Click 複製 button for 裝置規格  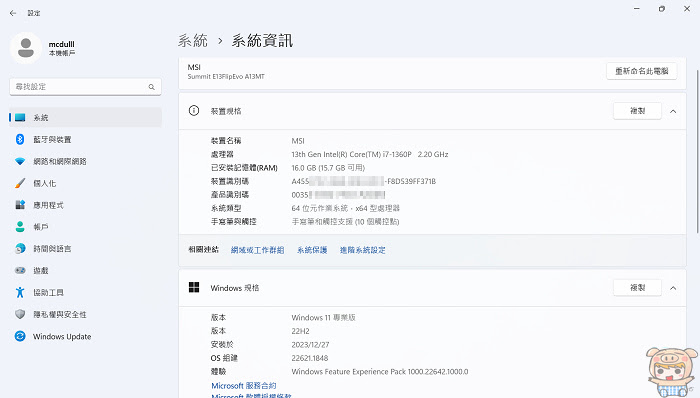[x=637, y=111]
